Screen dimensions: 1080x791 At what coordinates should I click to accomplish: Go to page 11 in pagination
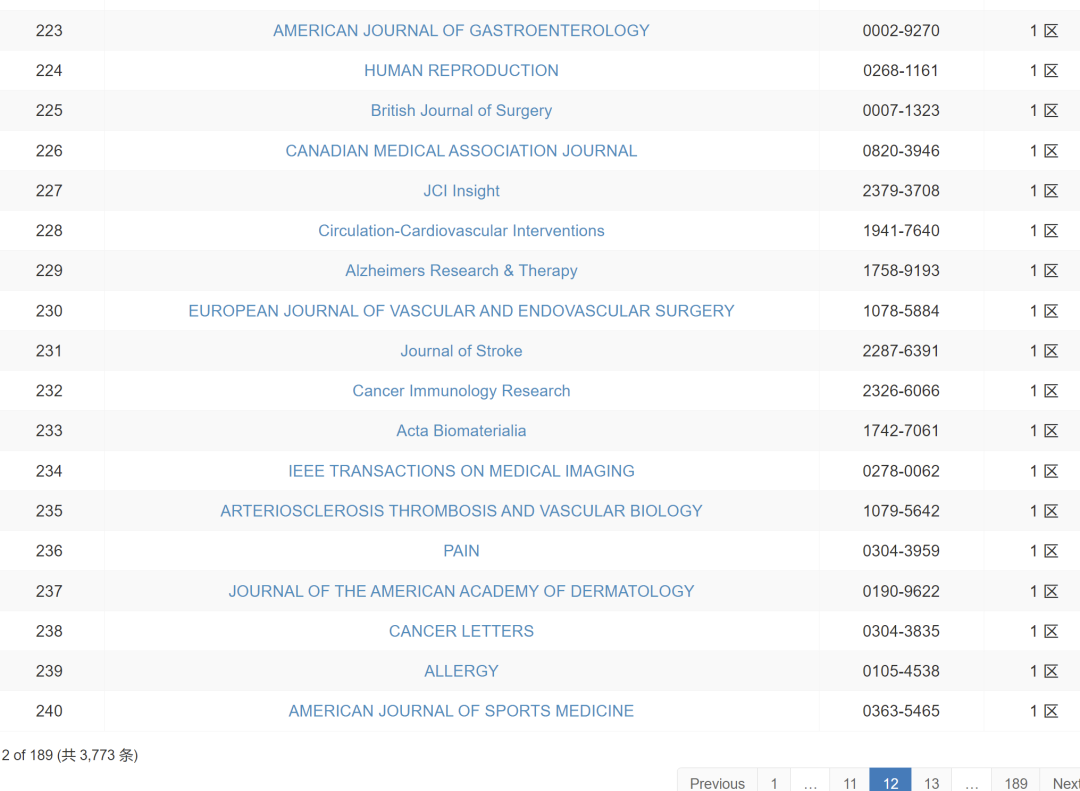[850, 781]
